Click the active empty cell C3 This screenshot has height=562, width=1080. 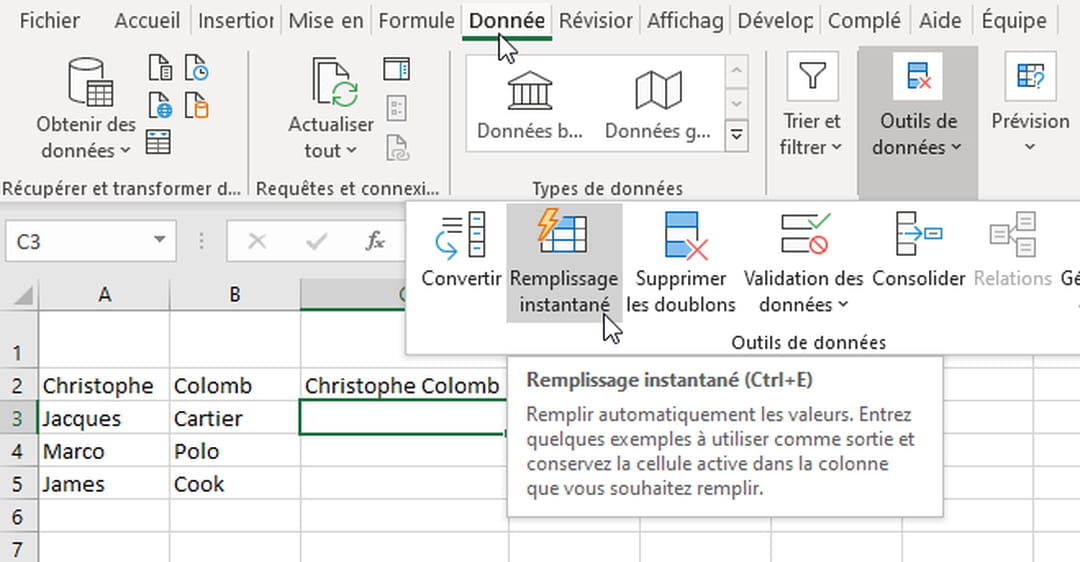403,419
